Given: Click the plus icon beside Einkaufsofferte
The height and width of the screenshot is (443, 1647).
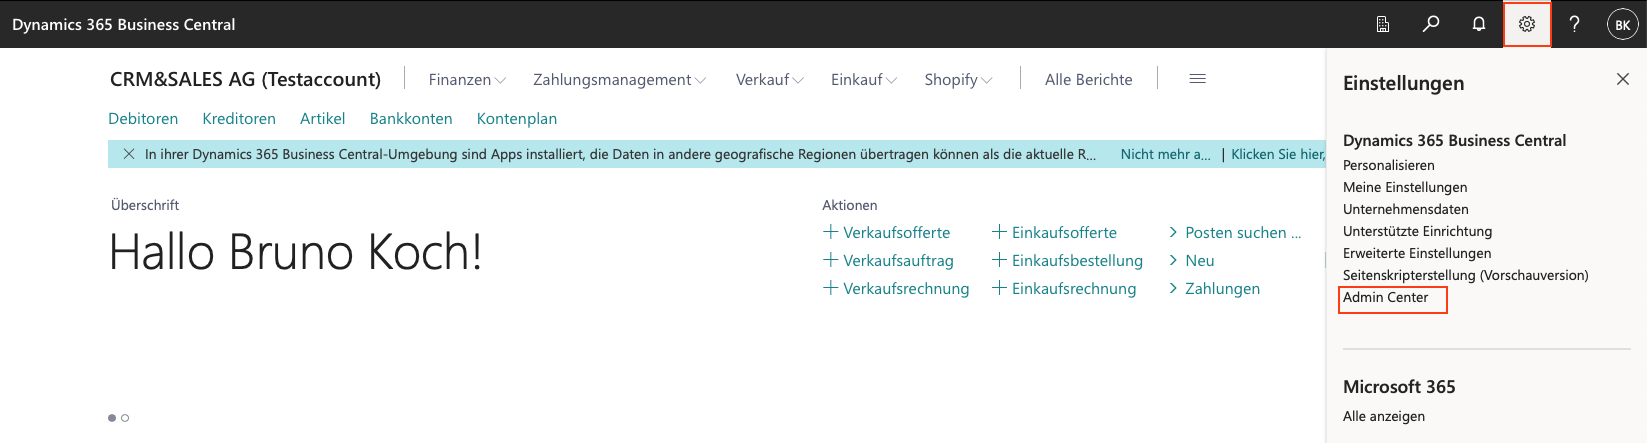Looking at the screenshot, I should [999, 232].
